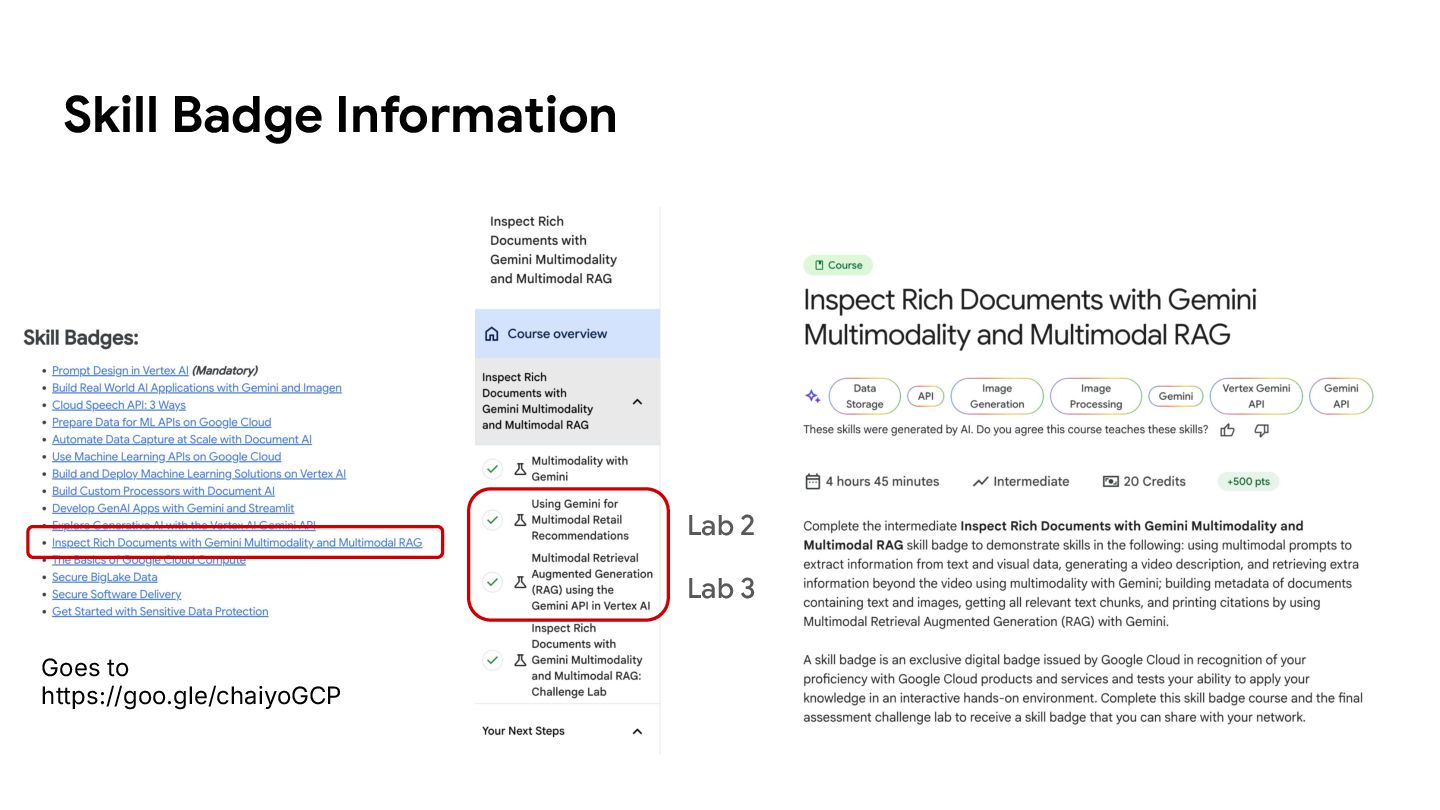
Task: Click the credits icon next to 20 Credits
Action: (x=1110, y=481)
